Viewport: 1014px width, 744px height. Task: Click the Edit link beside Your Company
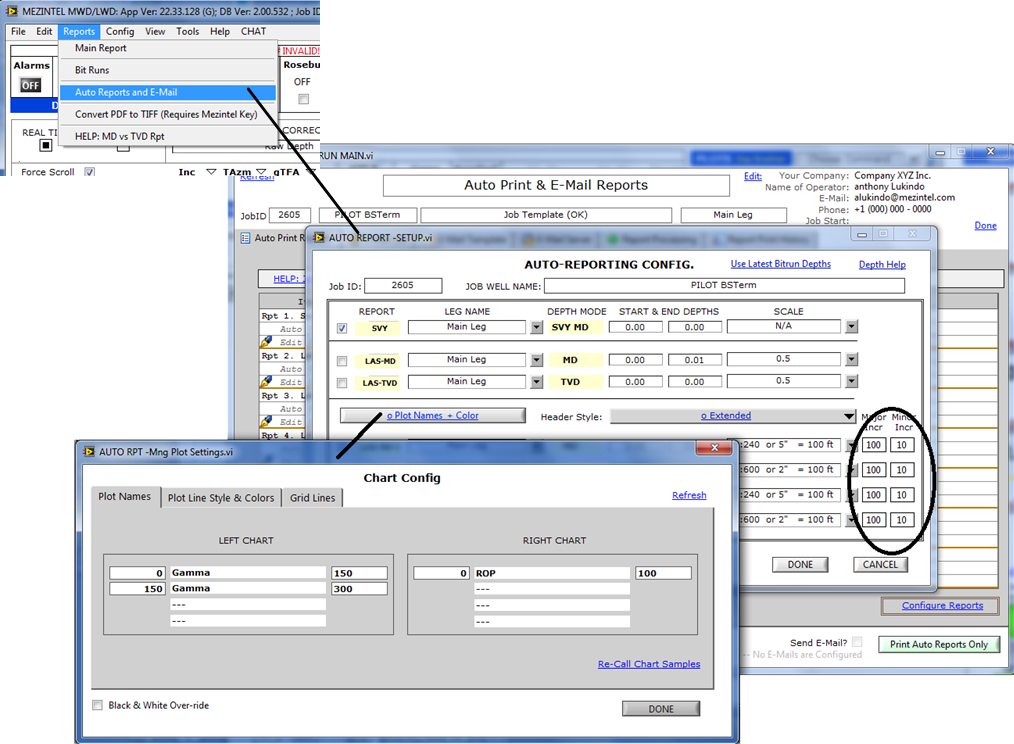pyautogui.click(x=753, y=176)
